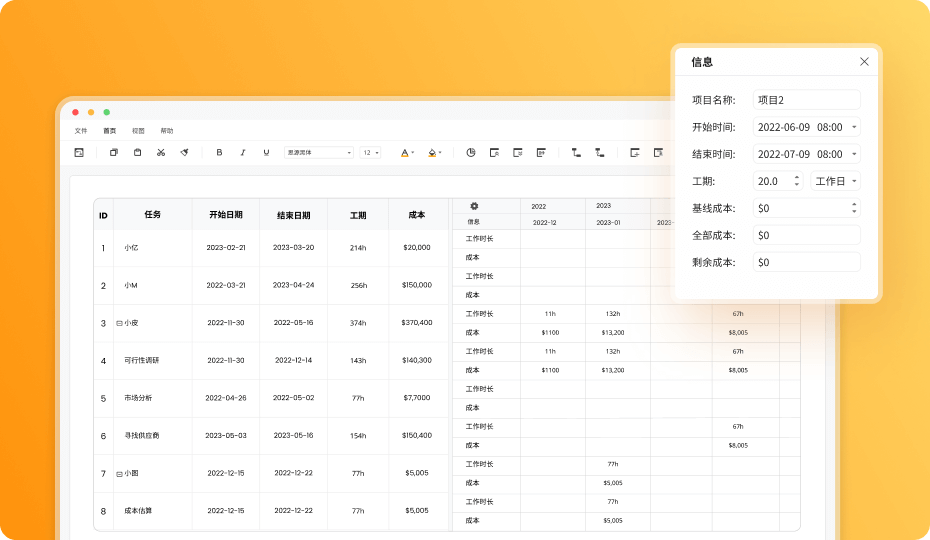Click the 2023-04-24 end date cell
The width and height of the screenshot is (930, 540).
point(294,285)
